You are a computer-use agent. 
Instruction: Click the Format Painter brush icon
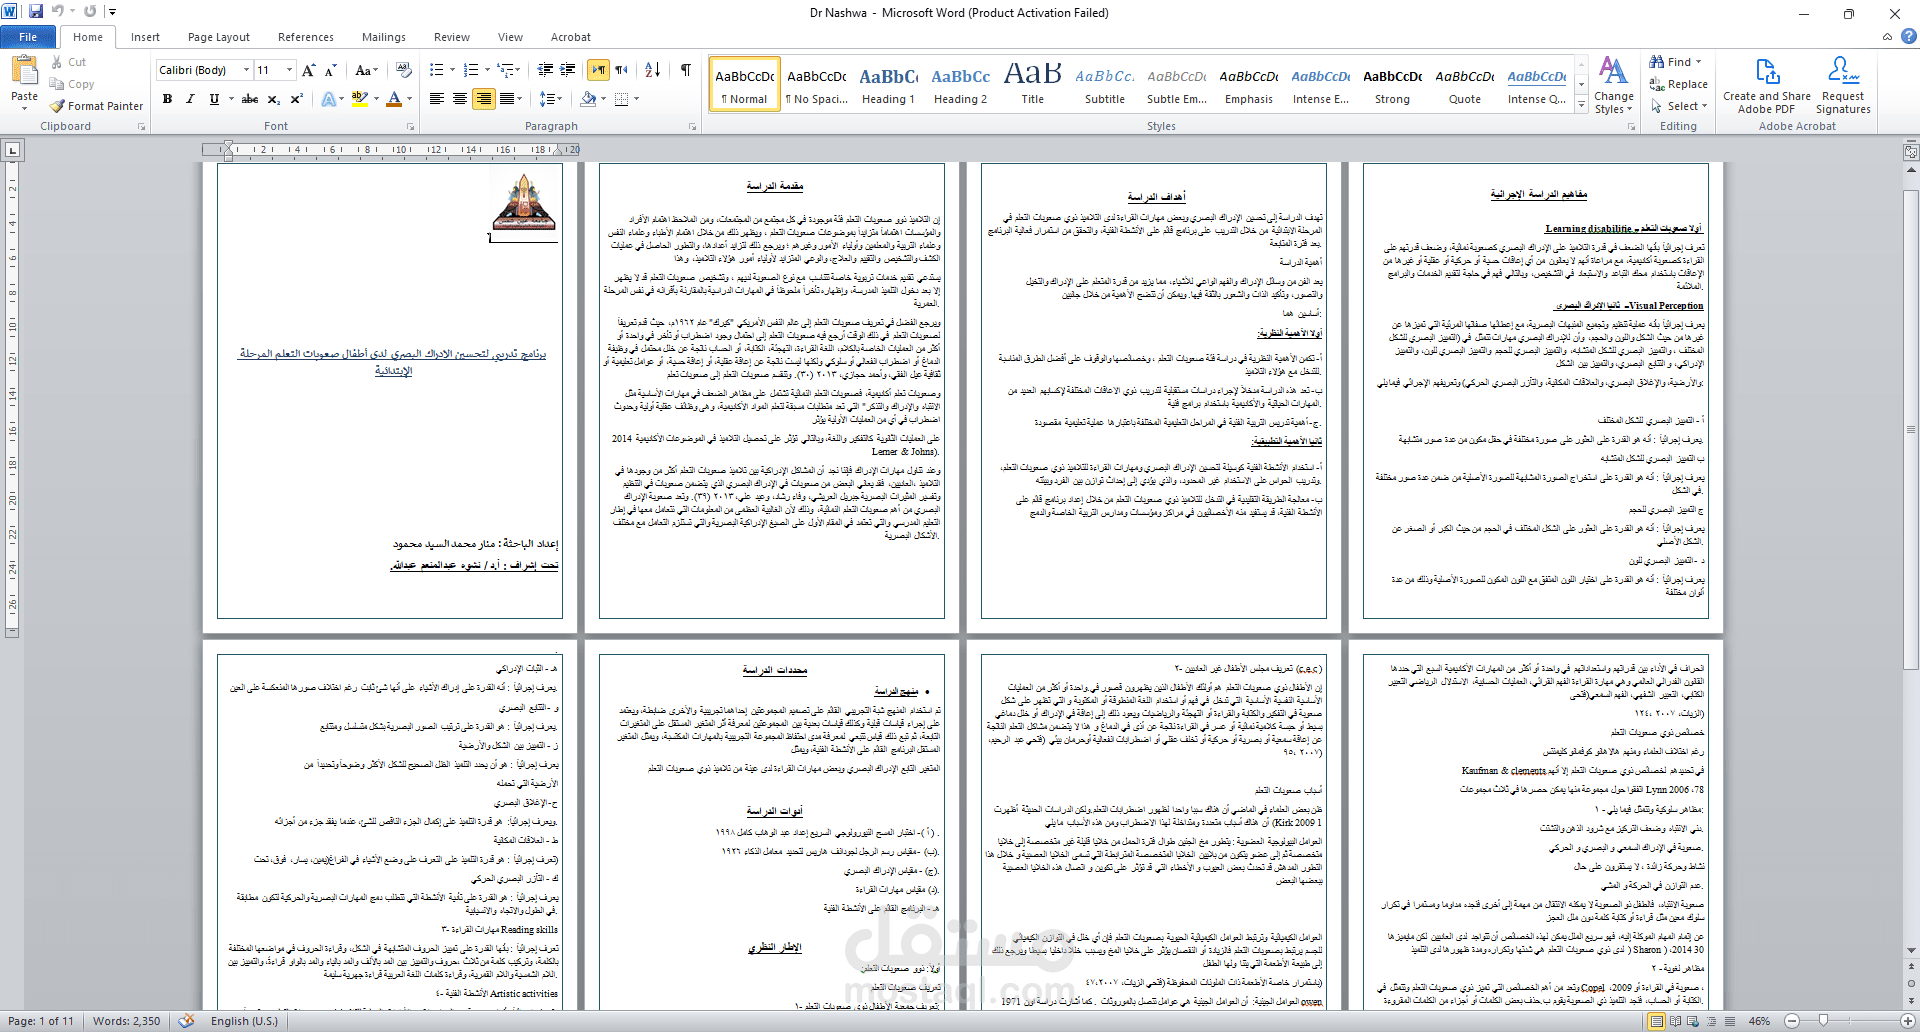[58, 106]
